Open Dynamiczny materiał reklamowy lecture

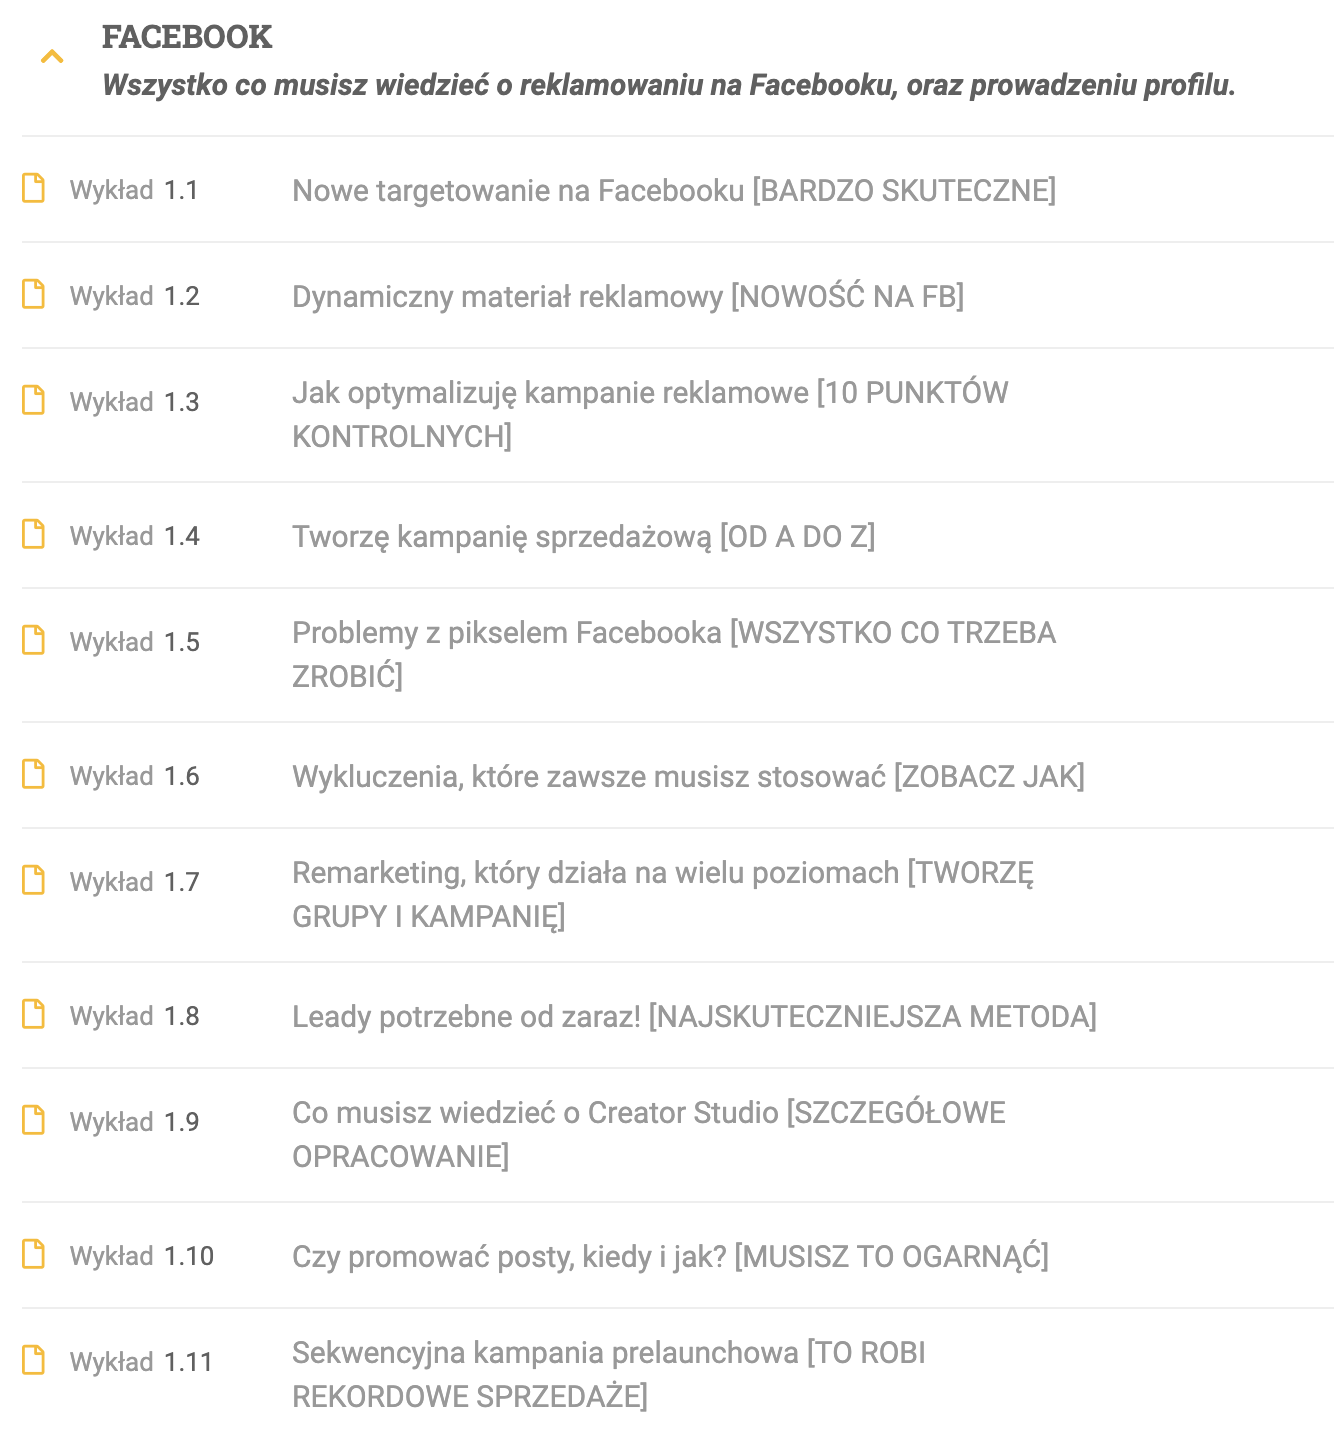tap(627, 296)
